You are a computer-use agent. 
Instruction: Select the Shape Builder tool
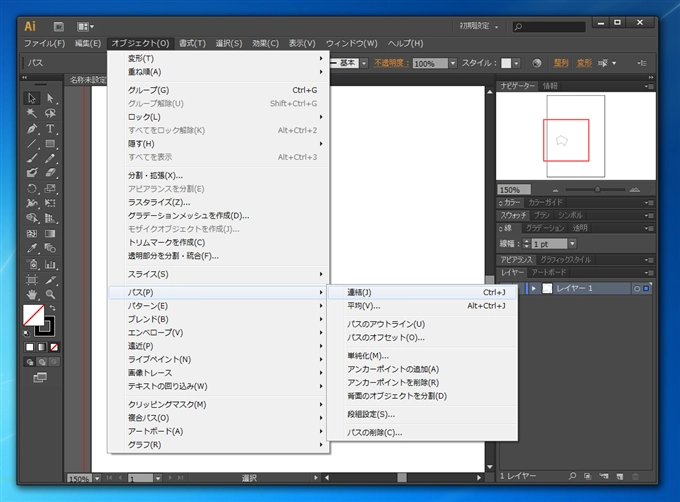tap(32, 218)
